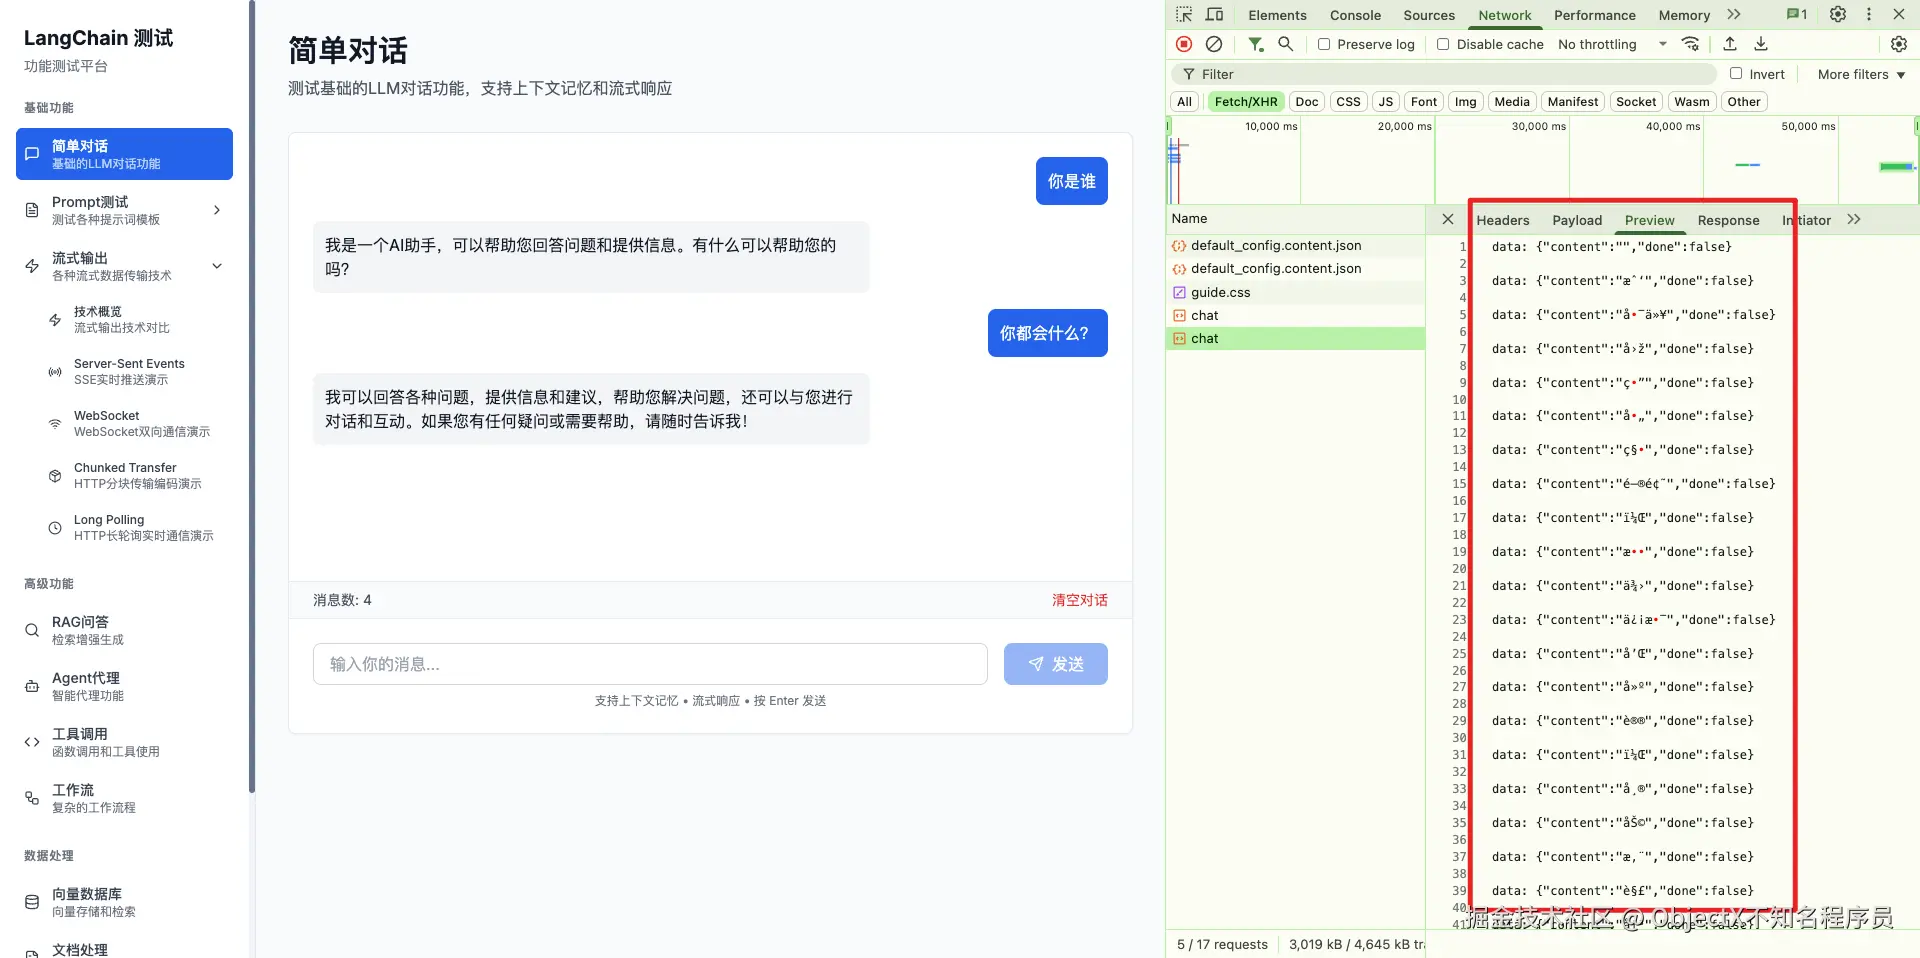Open network panel settings gear
This screenshot has height=958, width=1920.
pyautogui.click(x=1899, y=44)
